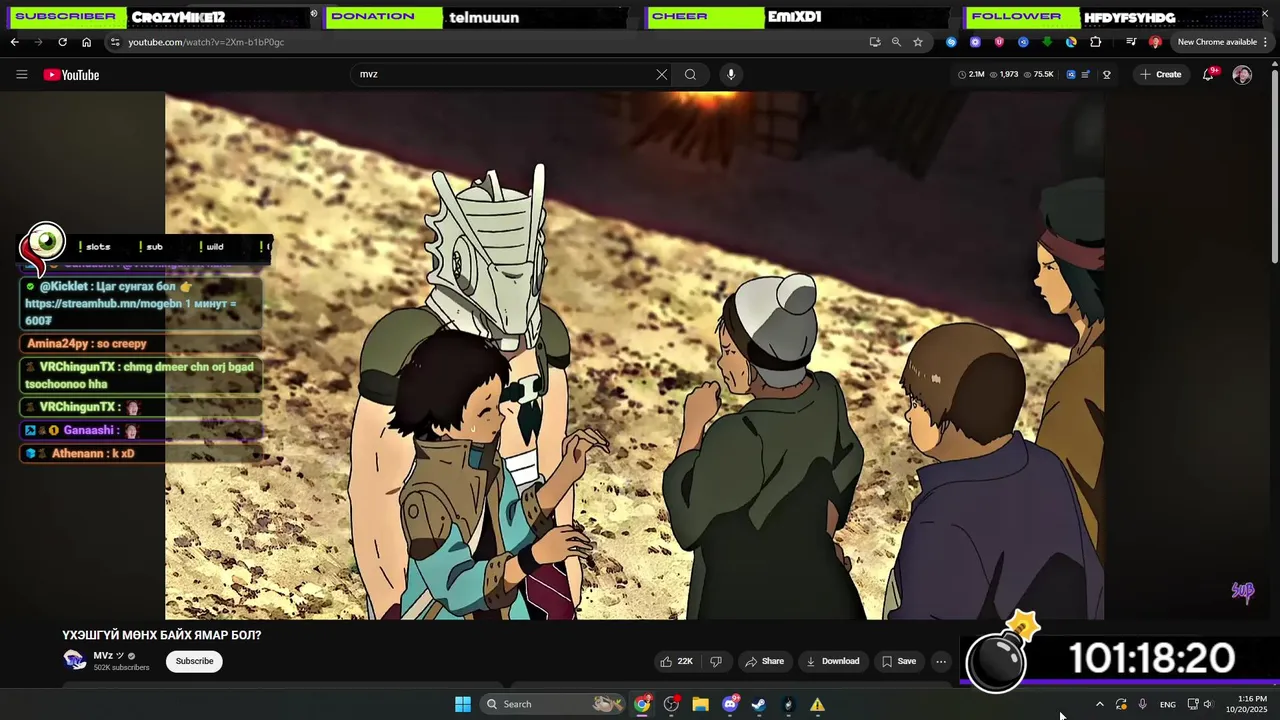Open the browser home page icon
1280x720 pixels.
86,42
